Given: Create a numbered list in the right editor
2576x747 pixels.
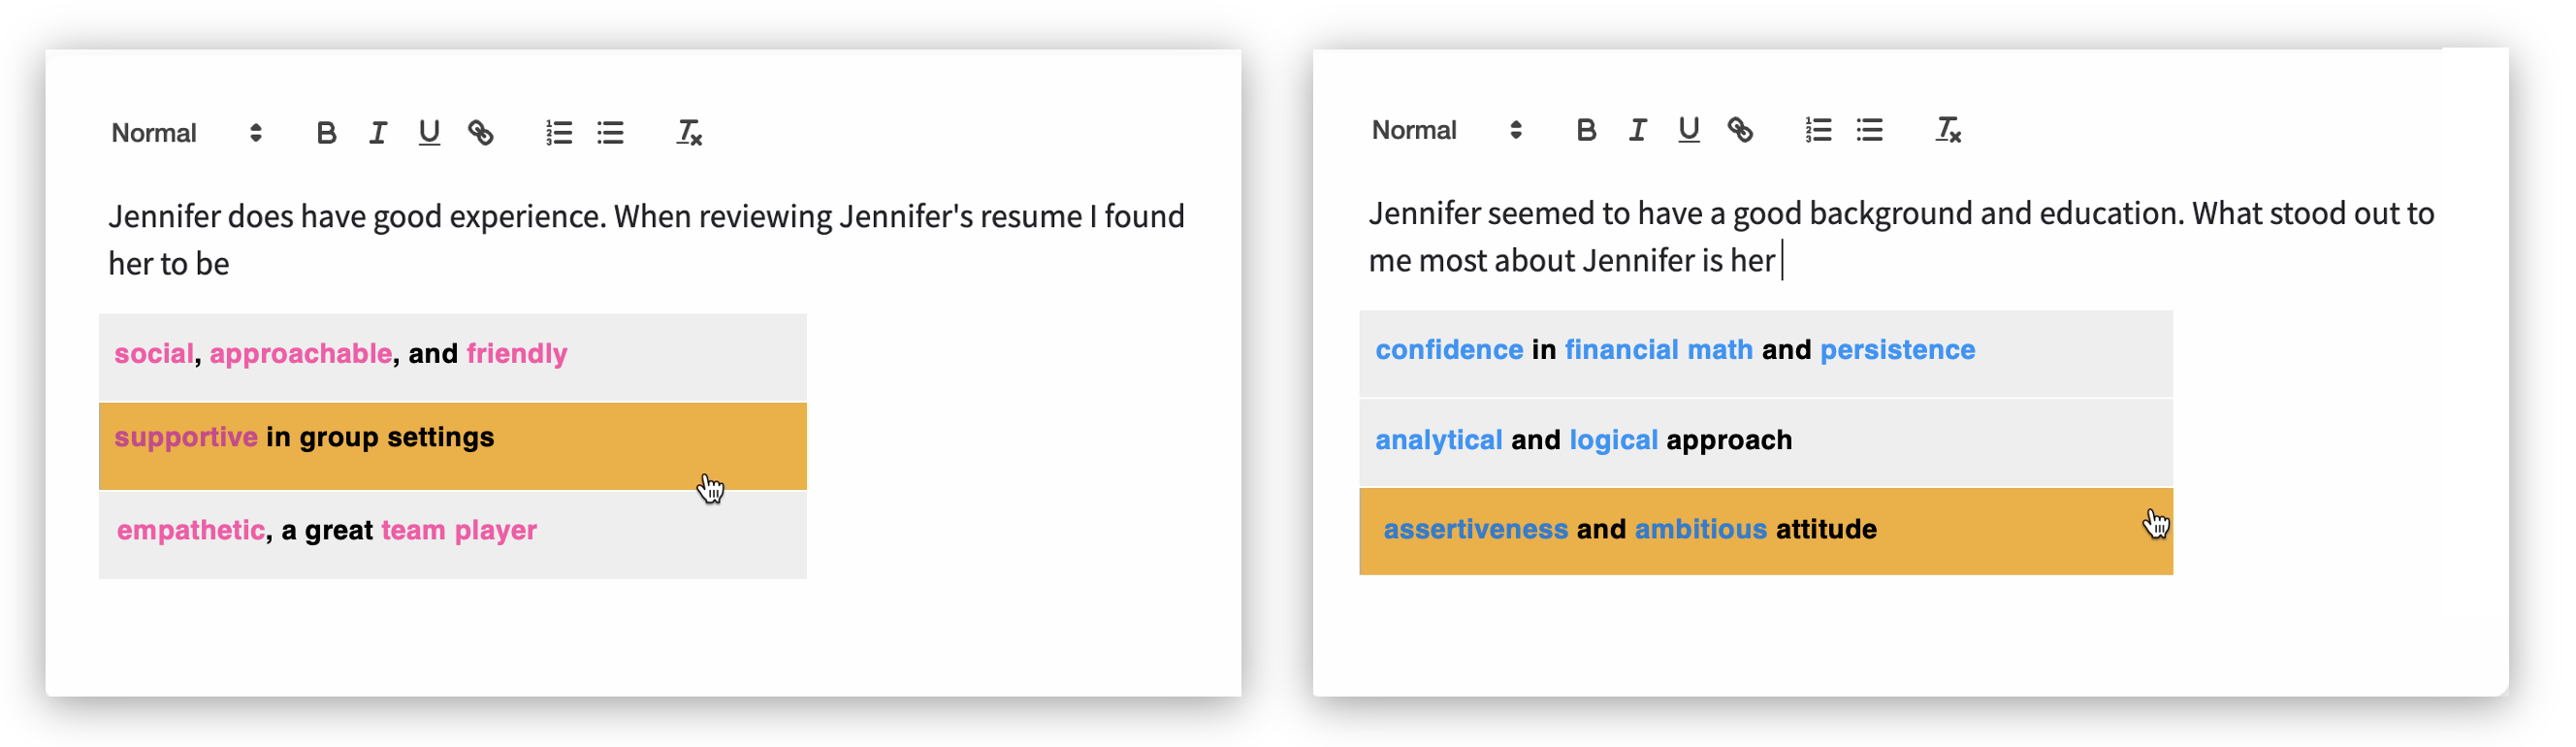Looking at the screenshot, I should pos(1819,130).
